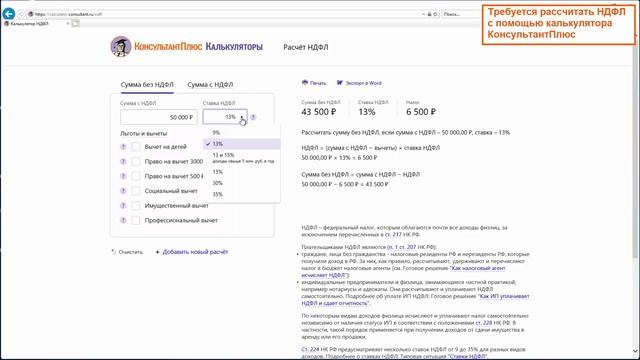Export the result with Экспорт в Word
Image resolution: width=640 pixels, height=360 pixels.
pos(359,83)
